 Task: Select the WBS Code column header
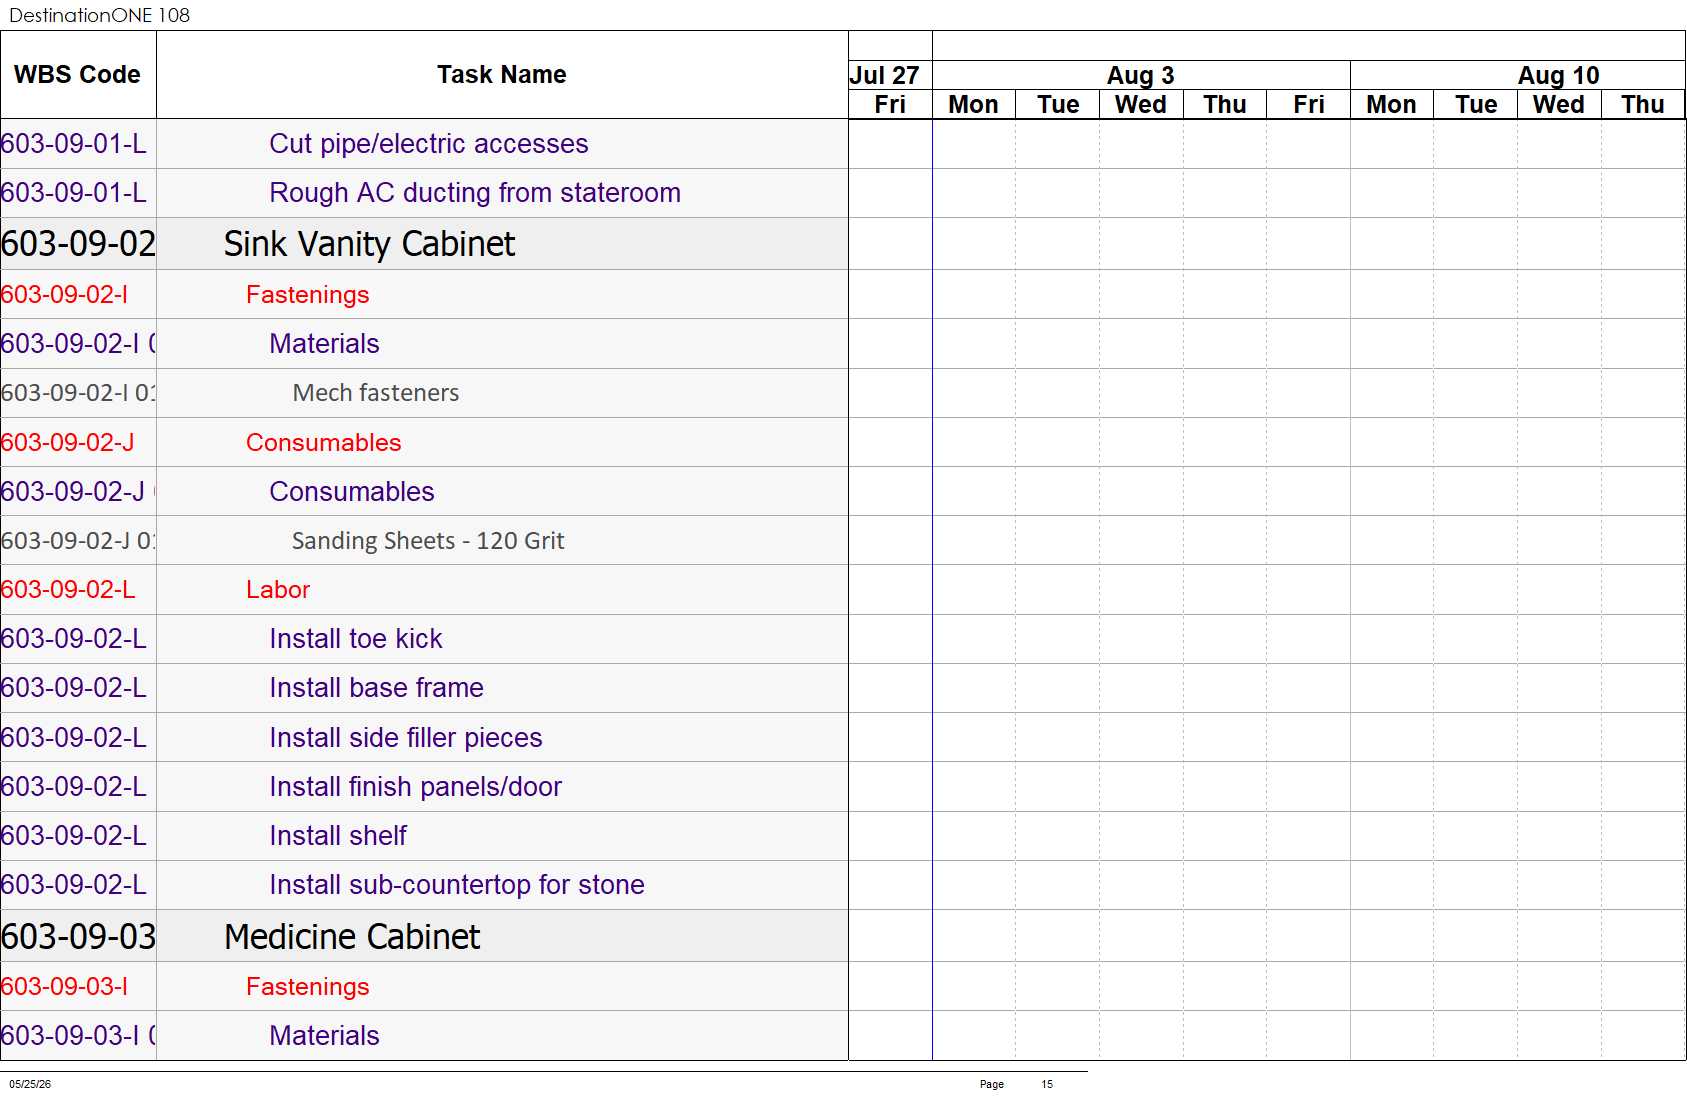pyautogui.click(x=78, y=75)
